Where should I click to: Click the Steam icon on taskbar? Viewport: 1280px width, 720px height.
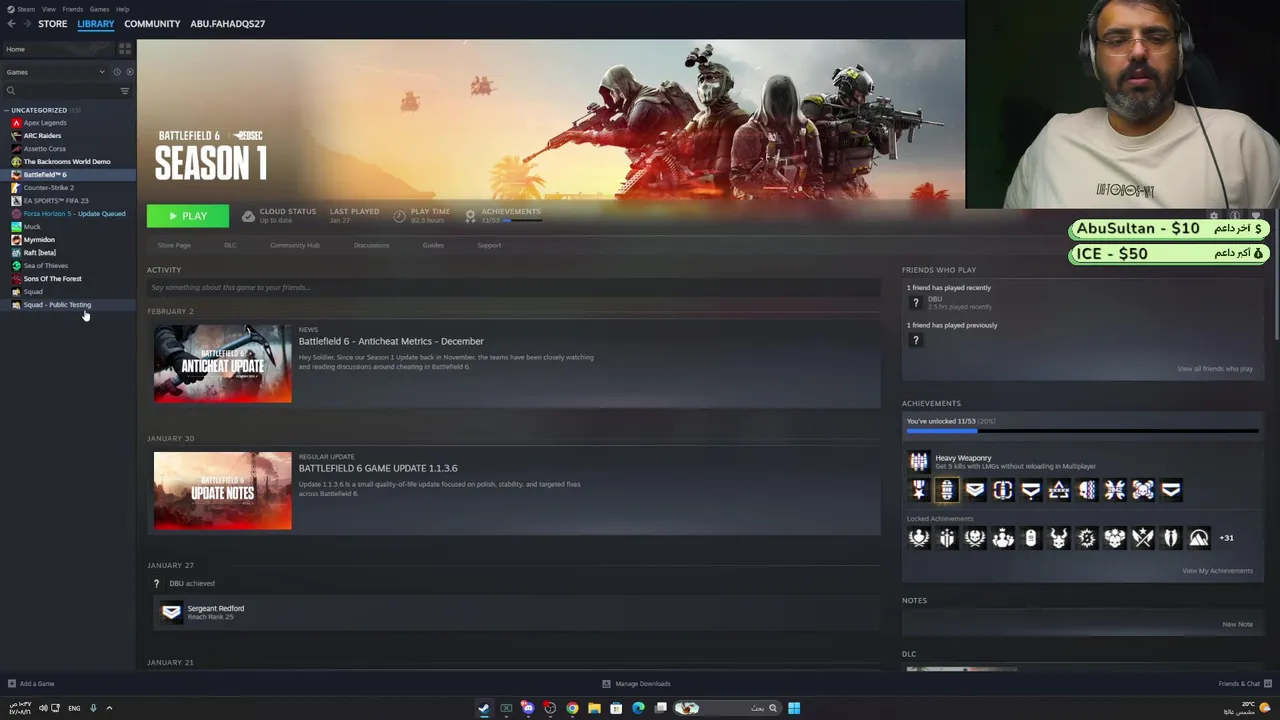(484, 708)
